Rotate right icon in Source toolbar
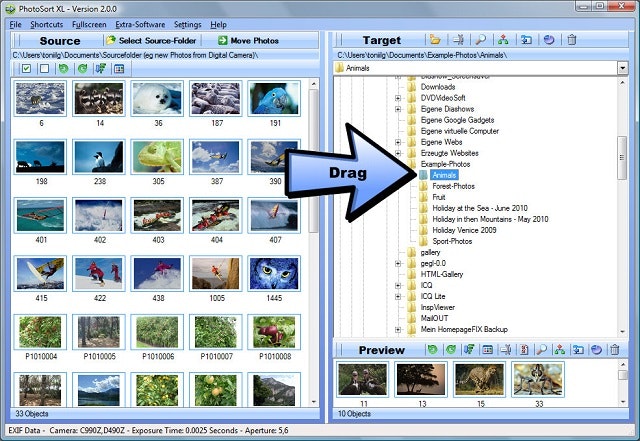 tap(82, 69)
